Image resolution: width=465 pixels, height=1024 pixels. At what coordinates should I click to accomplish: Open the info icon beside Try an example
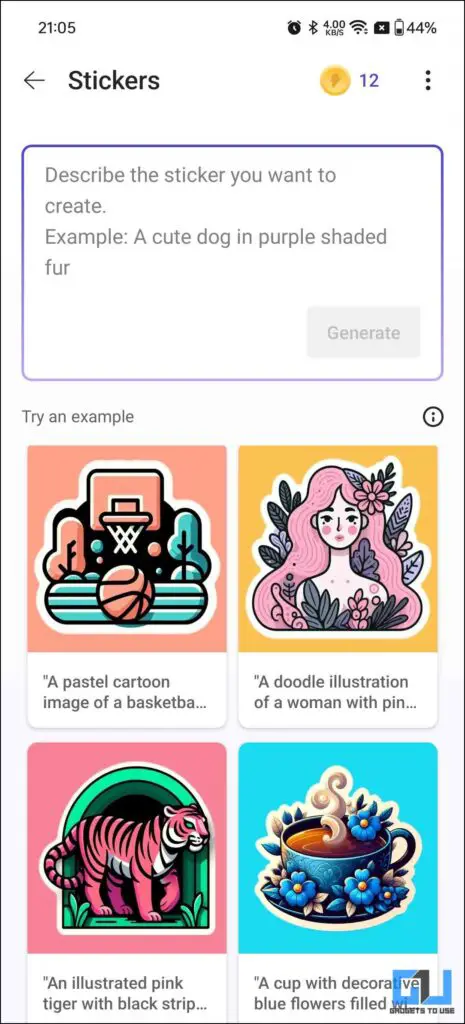433,417
